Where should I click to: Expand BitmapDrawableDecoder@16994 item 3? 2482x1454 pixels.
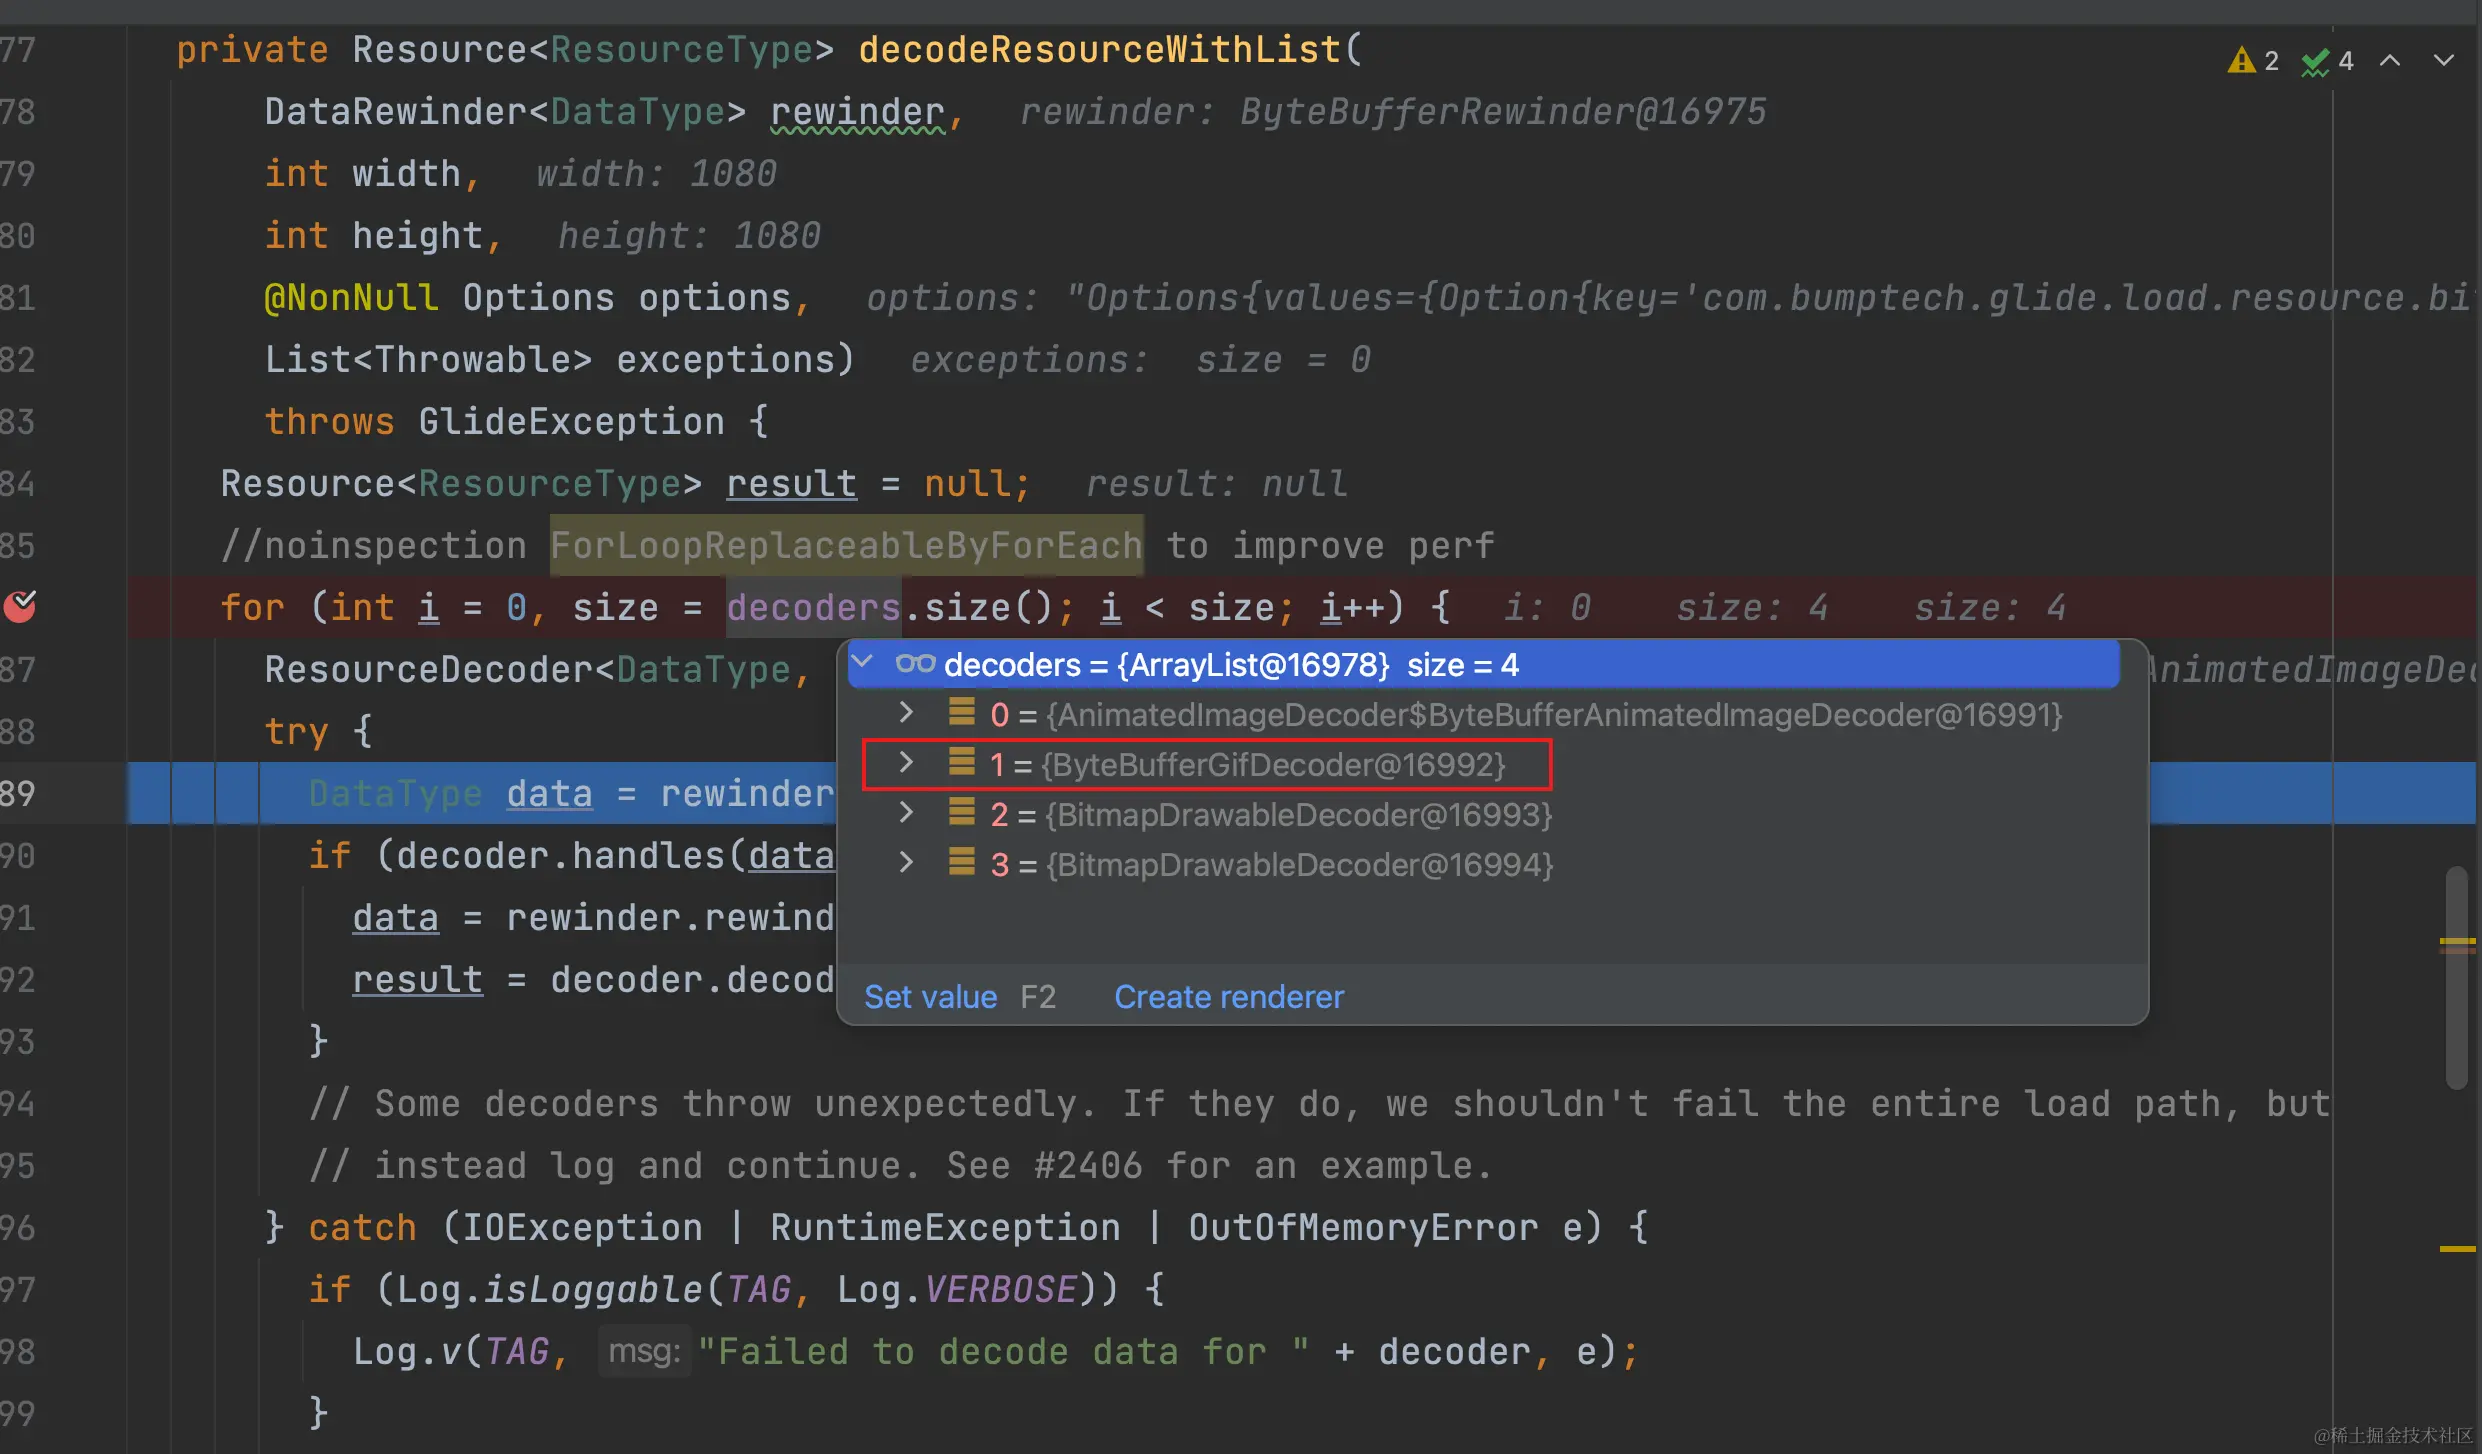tap(906, 862)
